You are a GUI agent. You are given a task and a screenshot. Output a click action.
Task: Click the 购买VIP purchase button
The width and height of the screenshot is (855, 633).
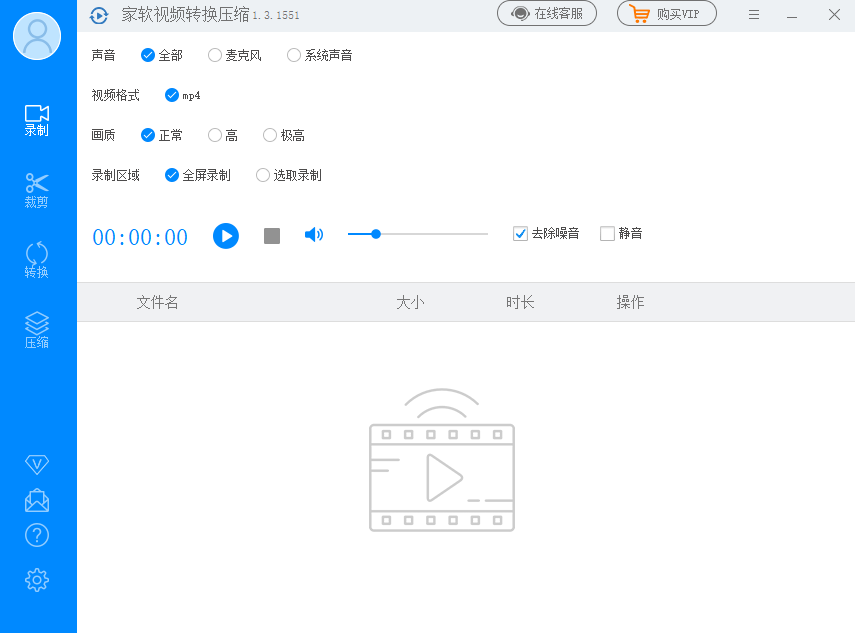[x=666, y=14]
